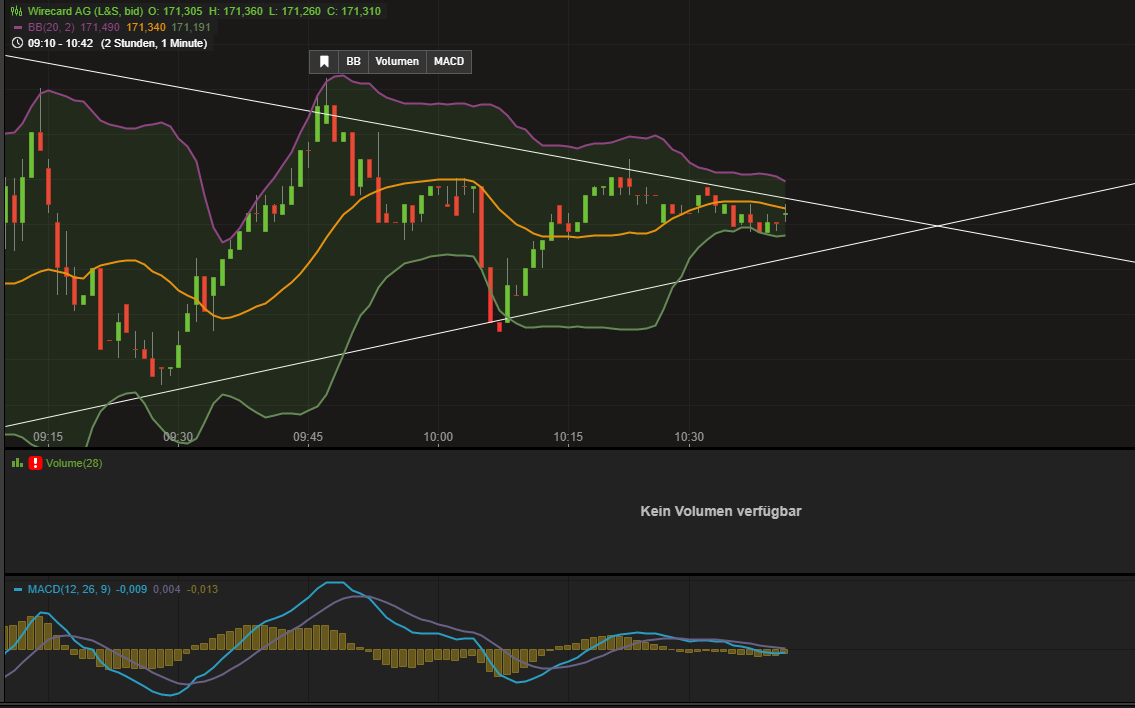Click the blue dash marker before MACD(12, 26, 9)

pos(18,590)
